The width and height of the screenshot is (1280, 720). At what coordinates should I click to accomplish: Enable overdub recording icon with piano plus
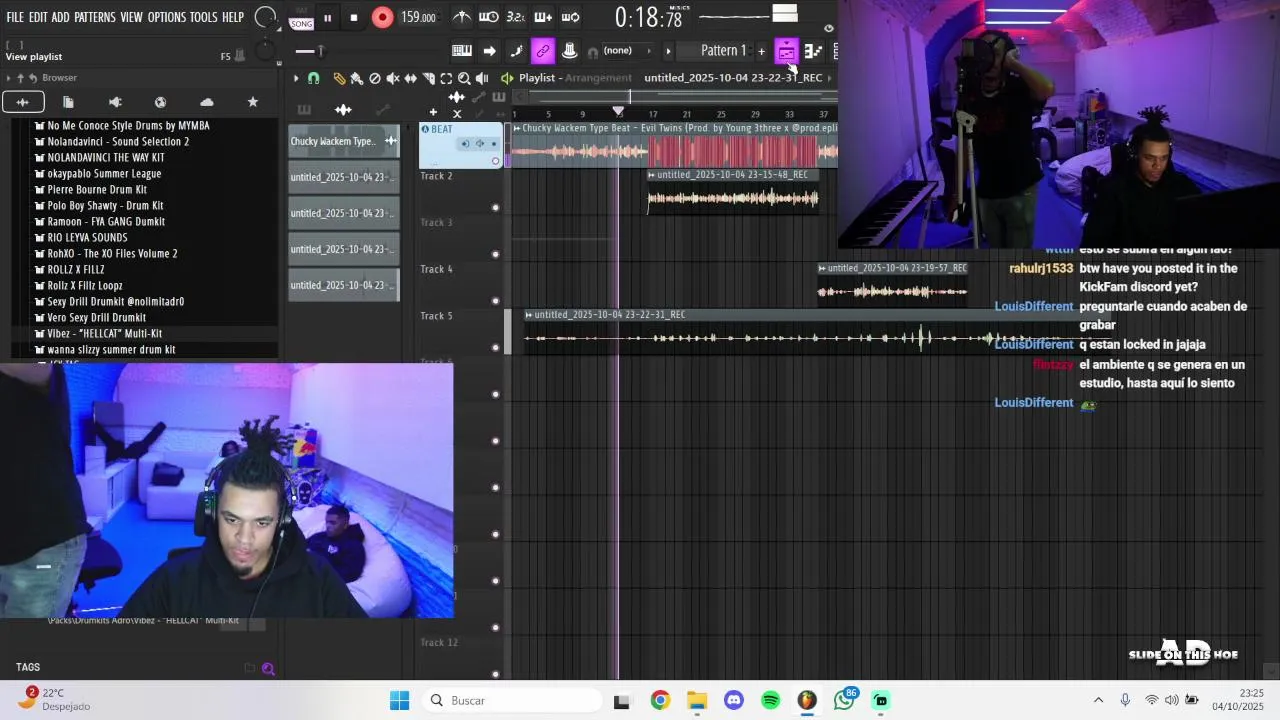(x=543, y=17)
